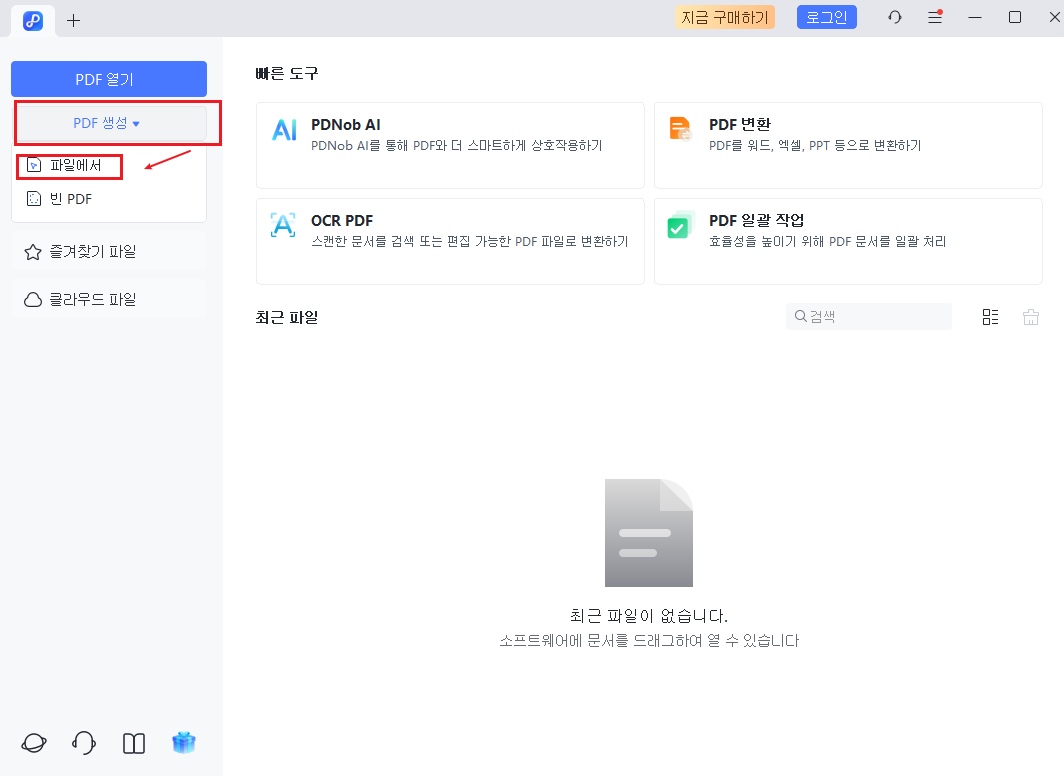Screen dimensions: 1064x776
Task: Click the PDF 열기 button
Action: pyautogui.click(x=108, y=79)
